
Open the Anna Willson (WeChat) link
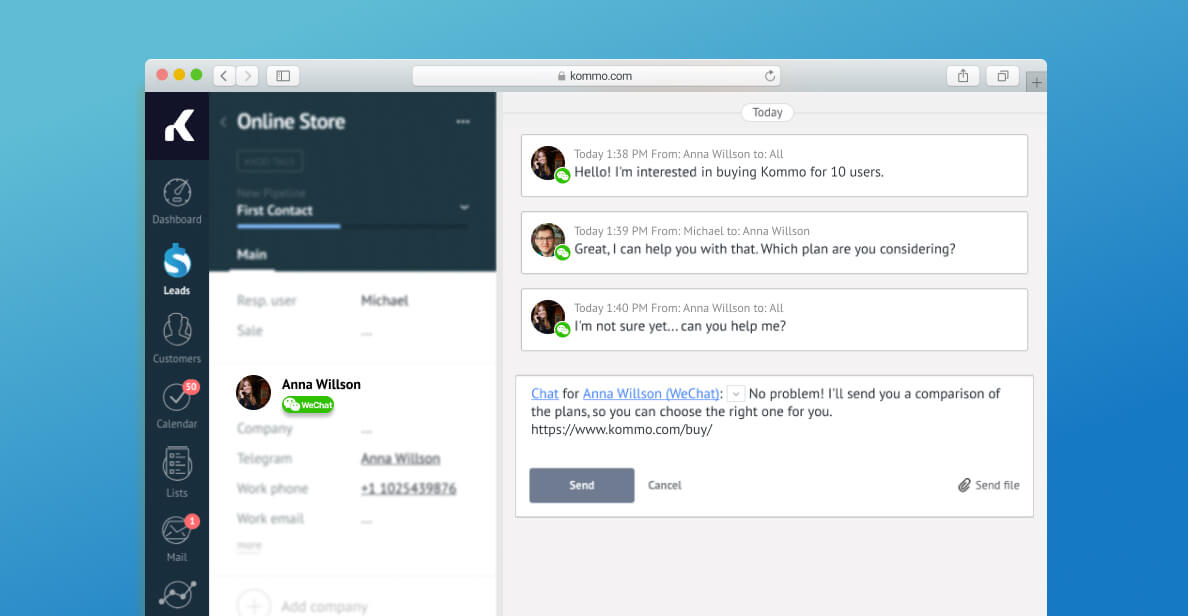[x=651, y=394]
